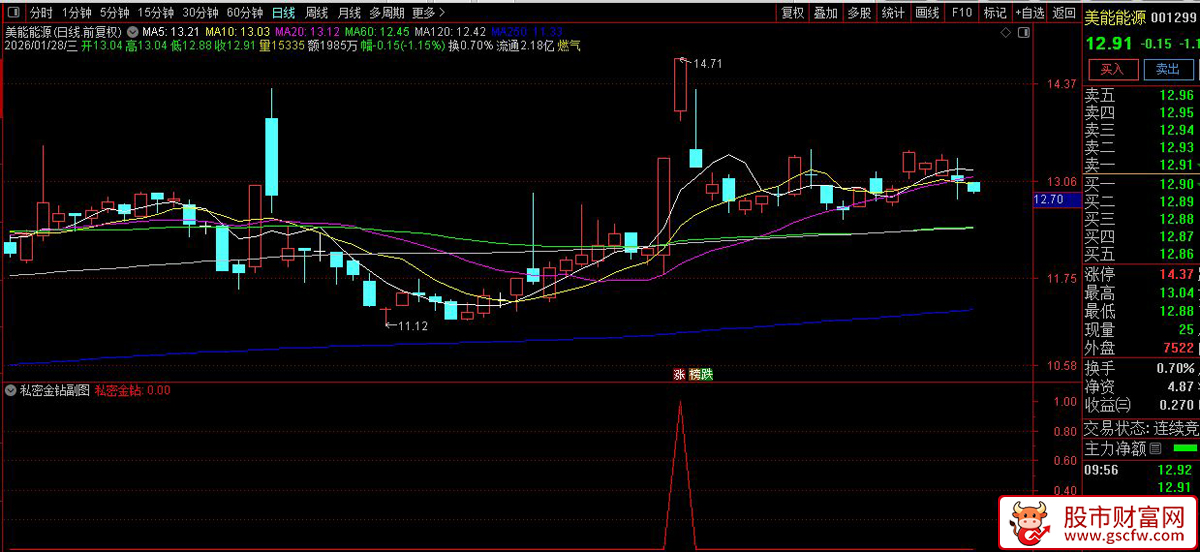
Task: Click the 买五 12.86 order row
Action: 1140,254
